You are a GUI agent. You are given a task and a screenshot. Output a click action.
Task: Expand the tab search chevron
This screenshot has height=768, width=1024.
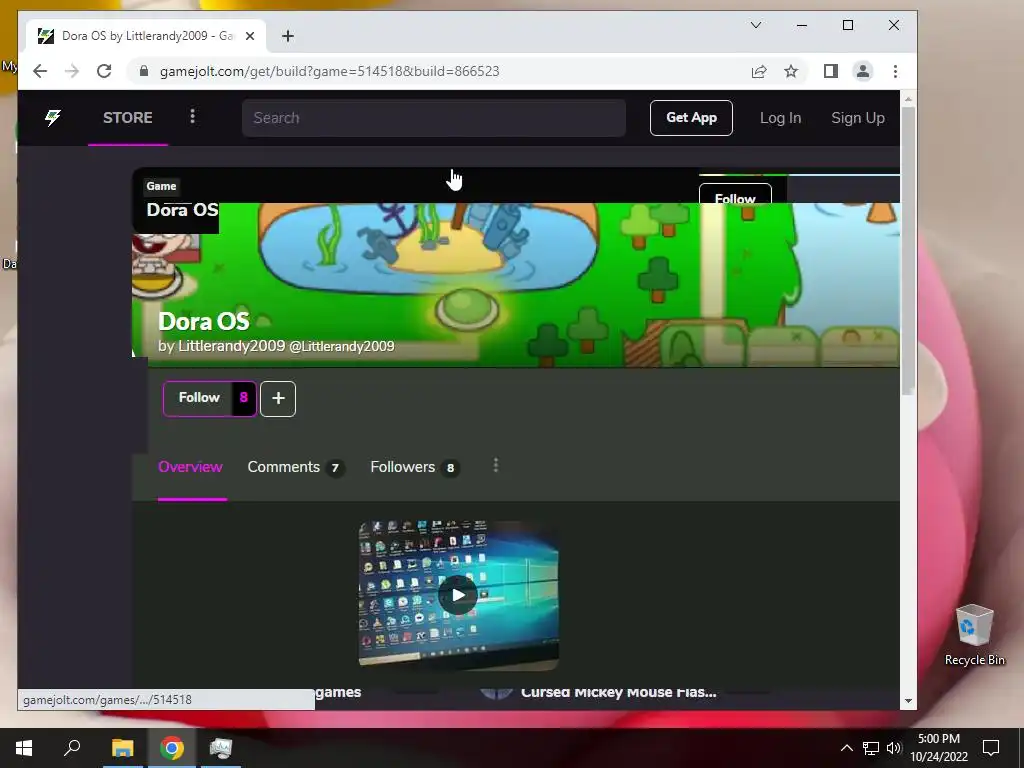coord(756,25)
